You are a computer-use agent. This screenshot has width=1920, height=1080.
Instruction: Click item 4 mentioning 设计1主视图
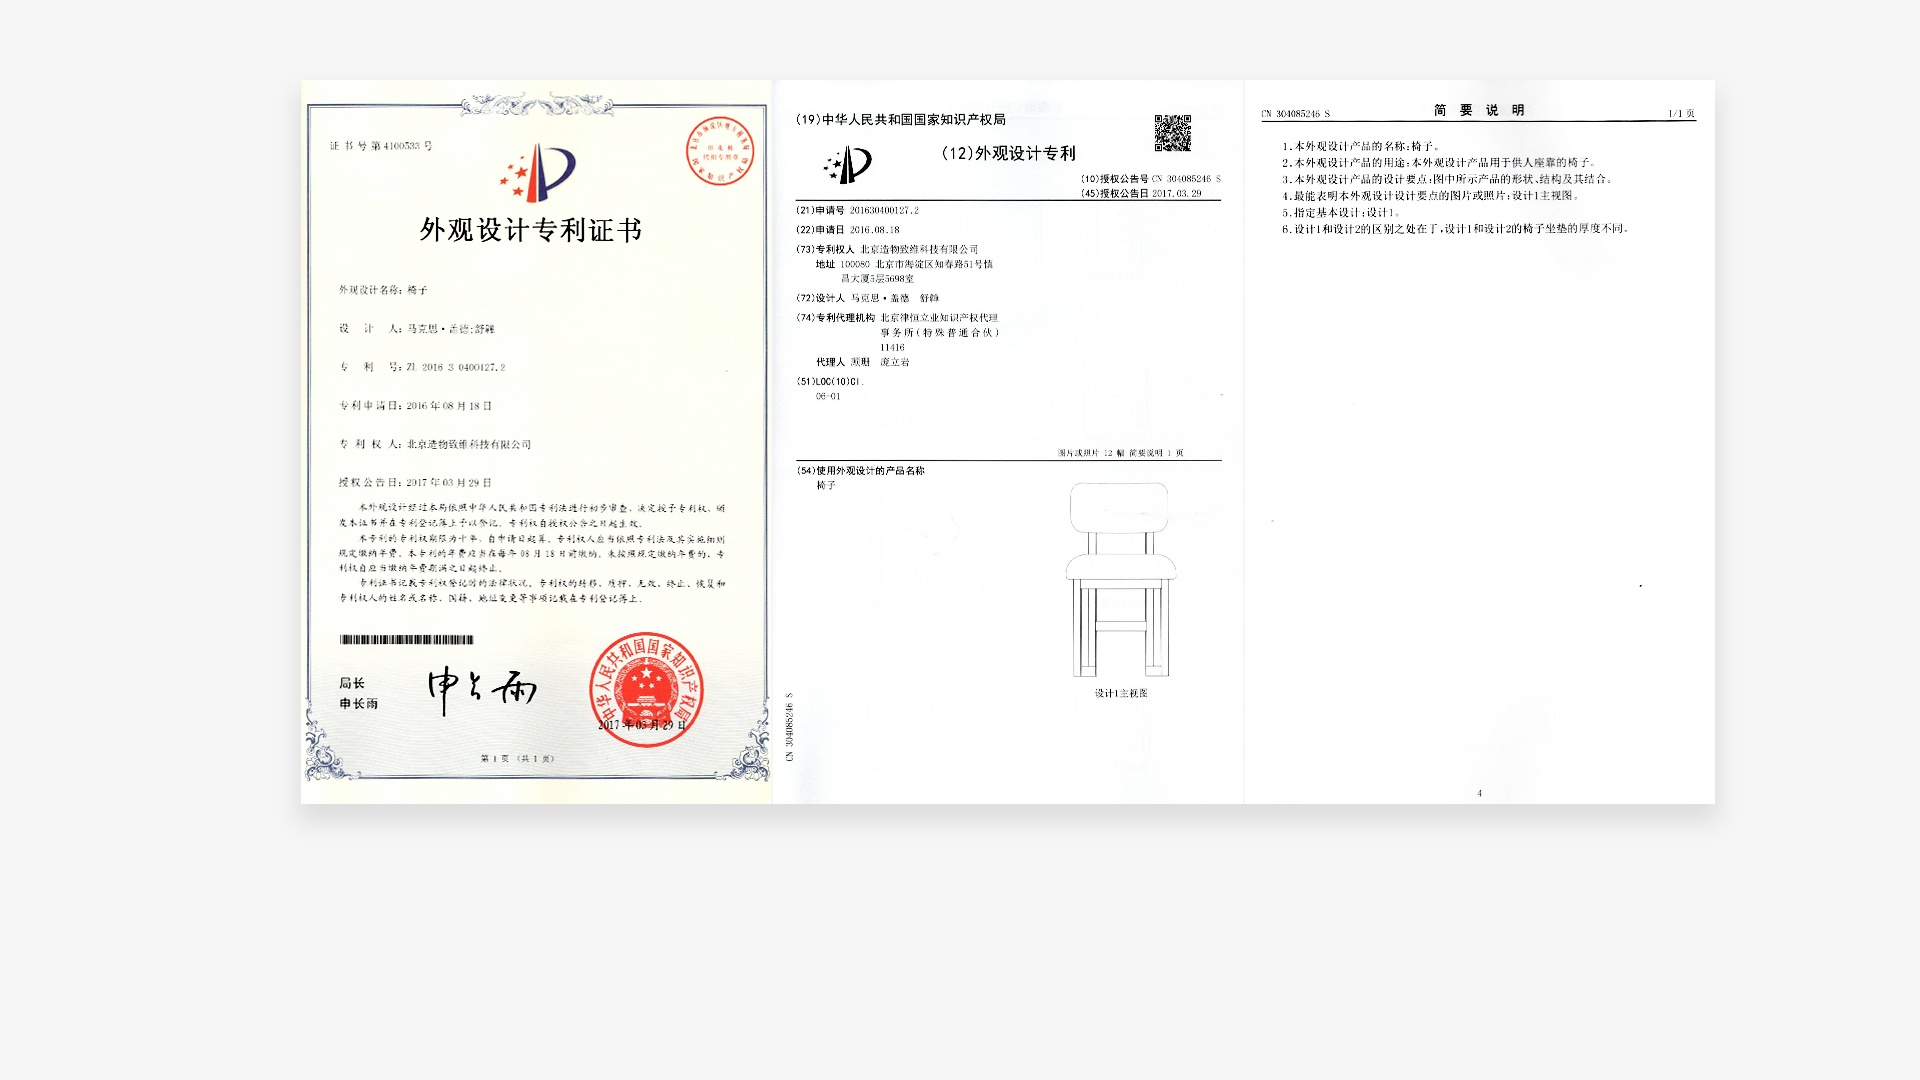coord(1432,196)
